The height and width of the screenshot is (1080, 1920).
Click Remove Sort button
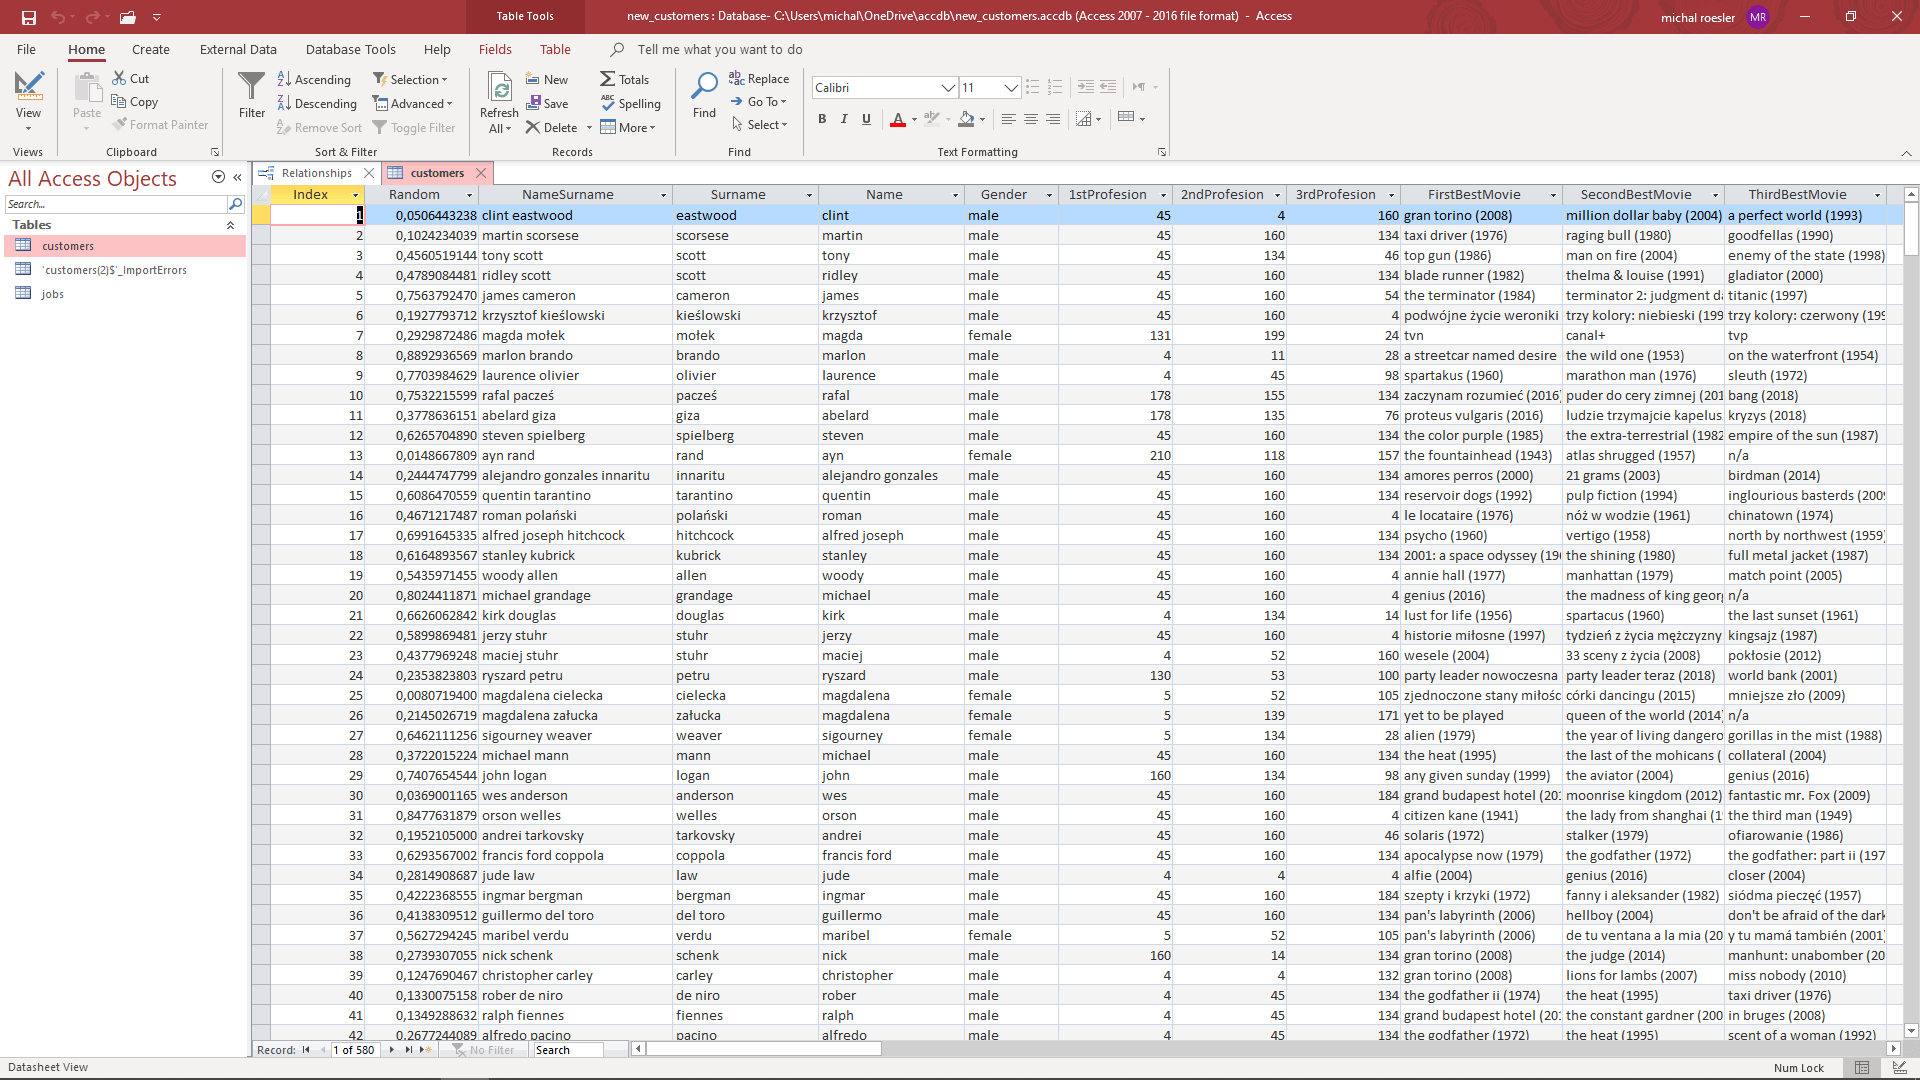pyautogui.click(x=319, y=127)
